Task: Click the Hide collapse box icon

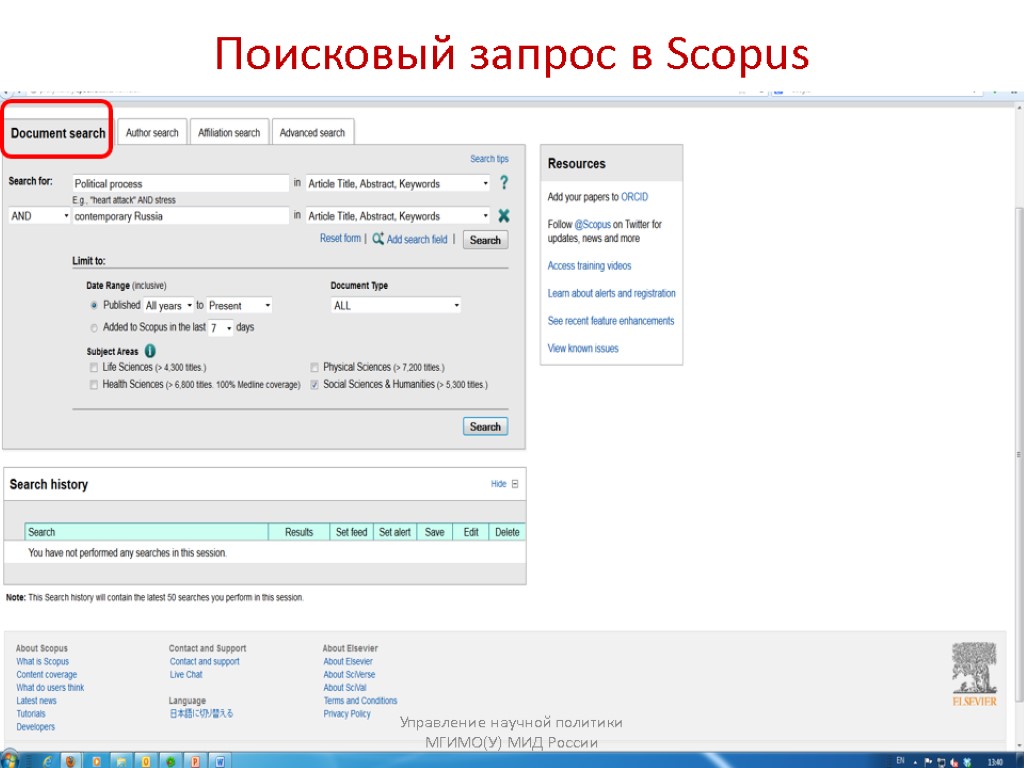Action: [515, 484]
